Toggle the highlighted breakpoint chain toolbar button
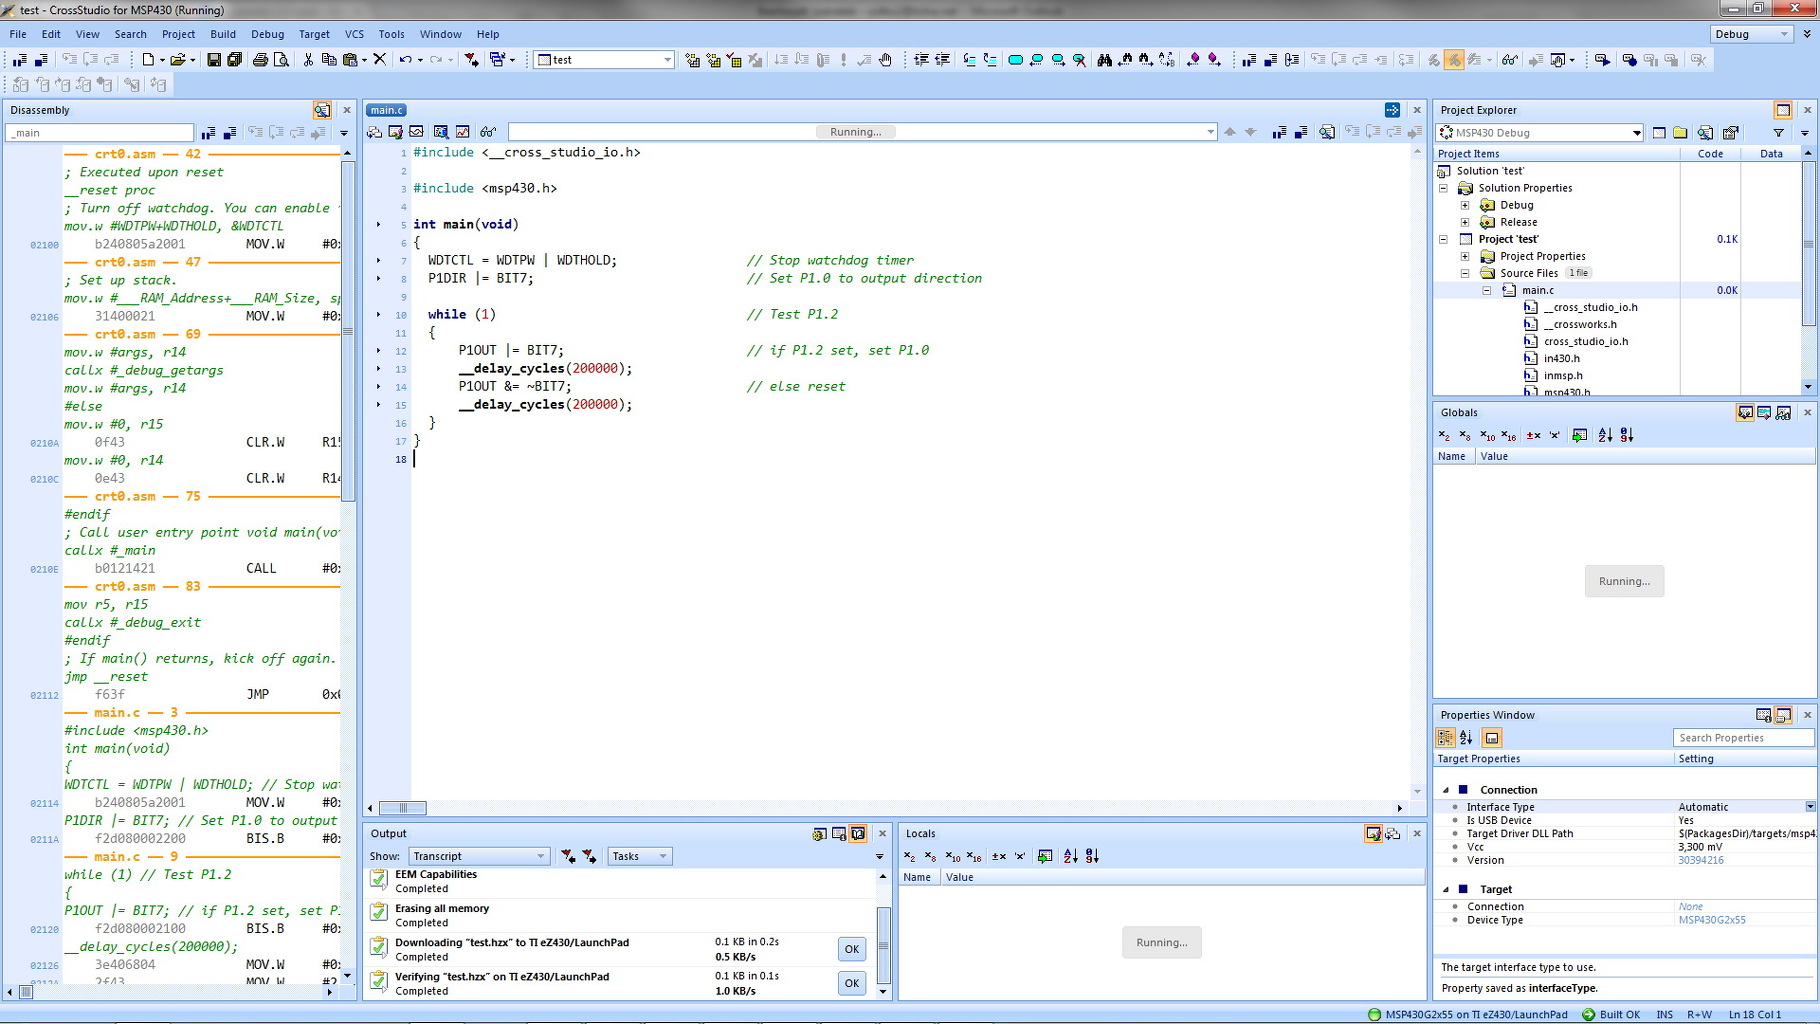This screenshot has height=1024, width=1820. (x=1454, y=60)
